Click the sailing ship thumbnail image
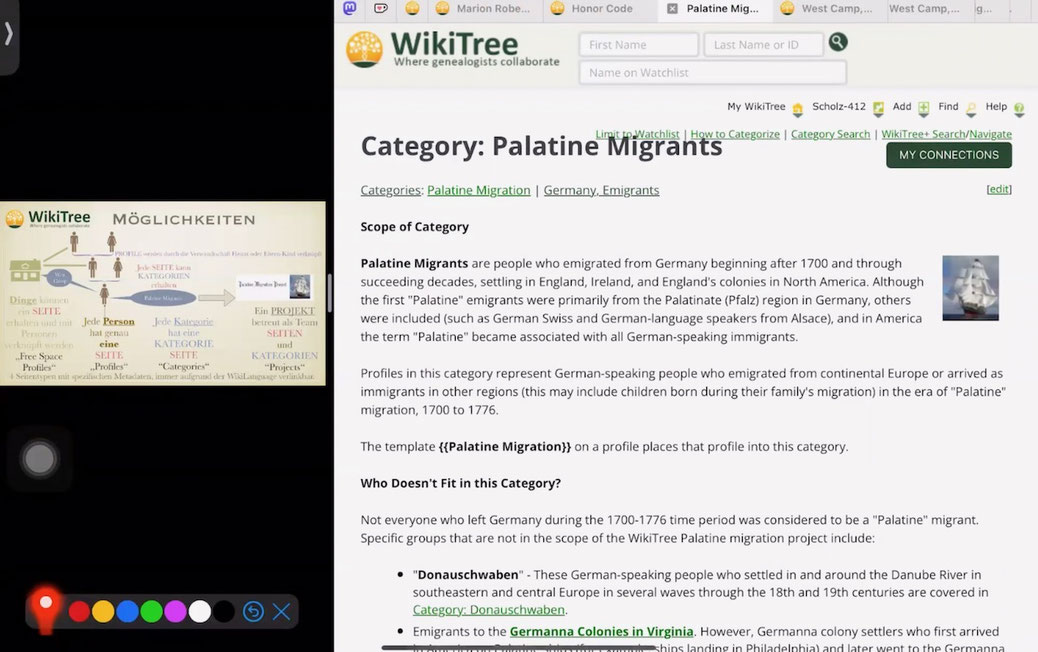 [970, 288]
